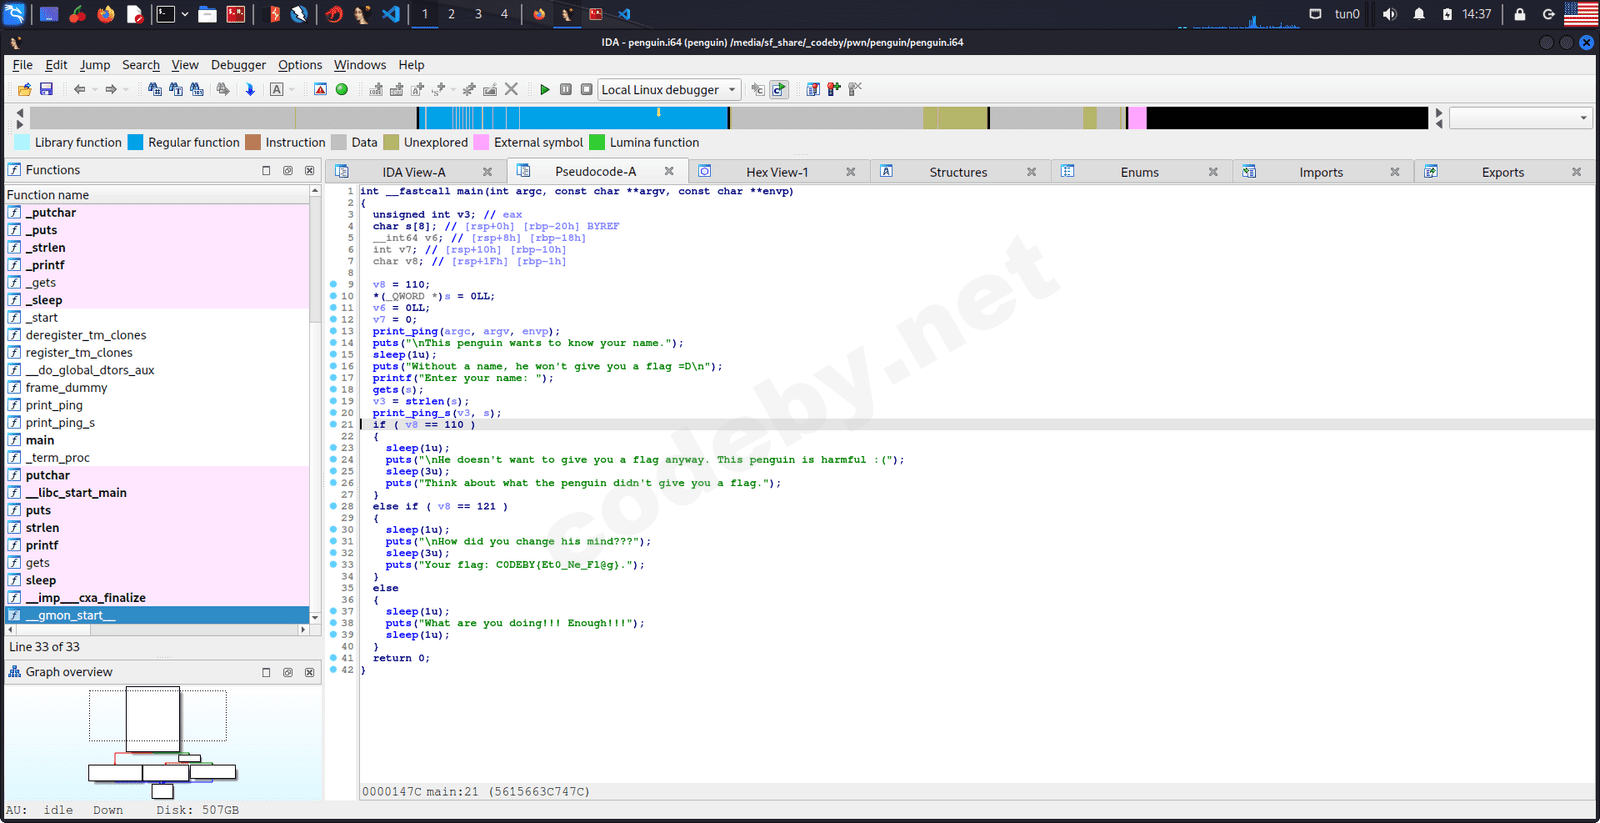The image size is (1600, 823).
Task: Click the Regular function blue legend swatch
Action: click(x=136, y=142)
